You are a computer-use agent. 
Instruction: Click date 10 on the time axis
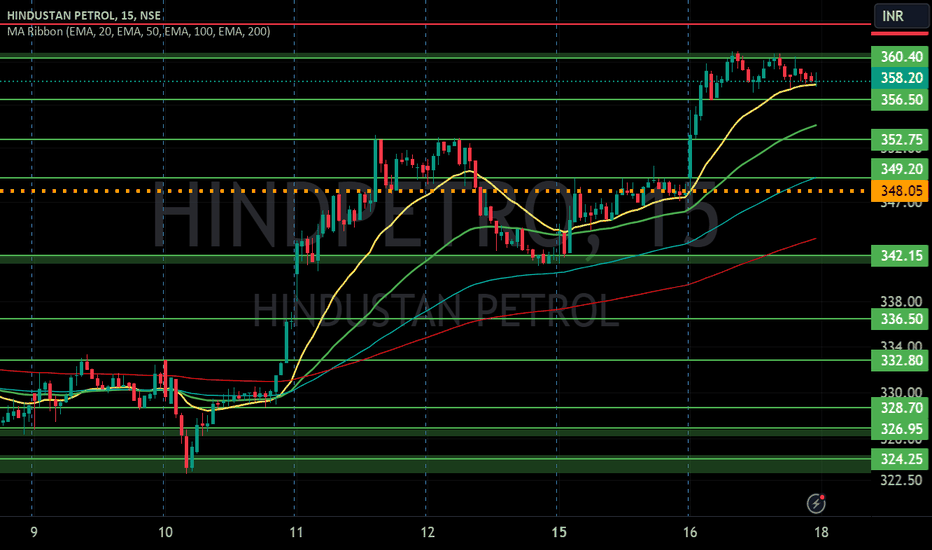(165, 532)
